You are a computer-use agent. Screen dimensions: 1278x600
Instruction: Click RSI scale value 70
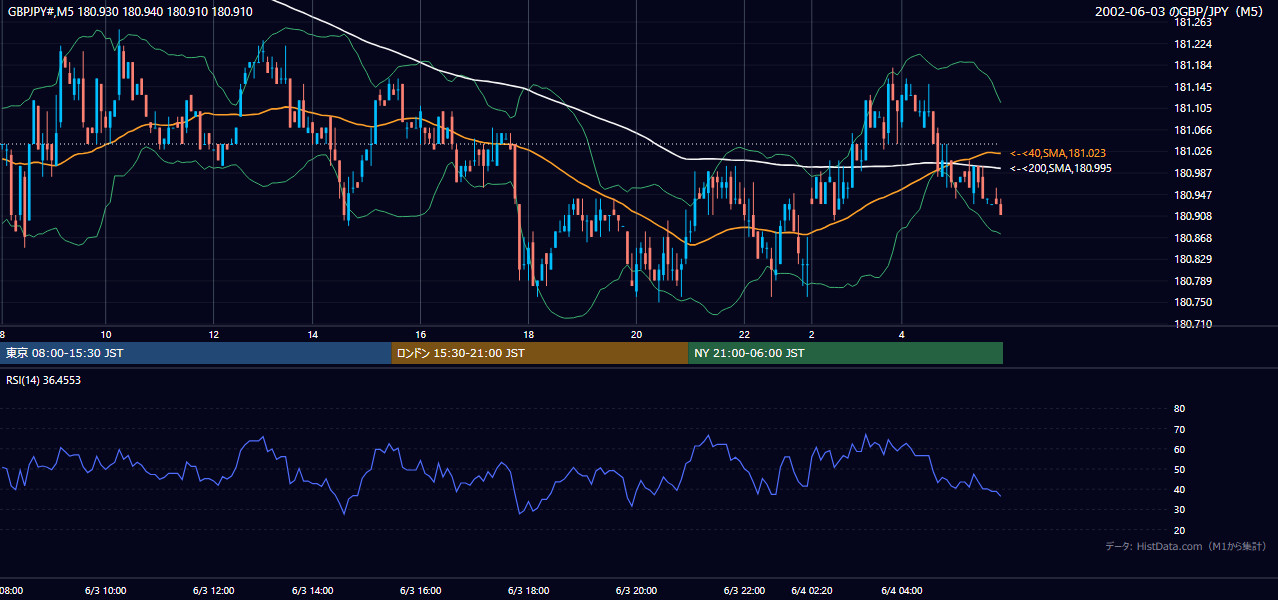(x=1179, y=429)
